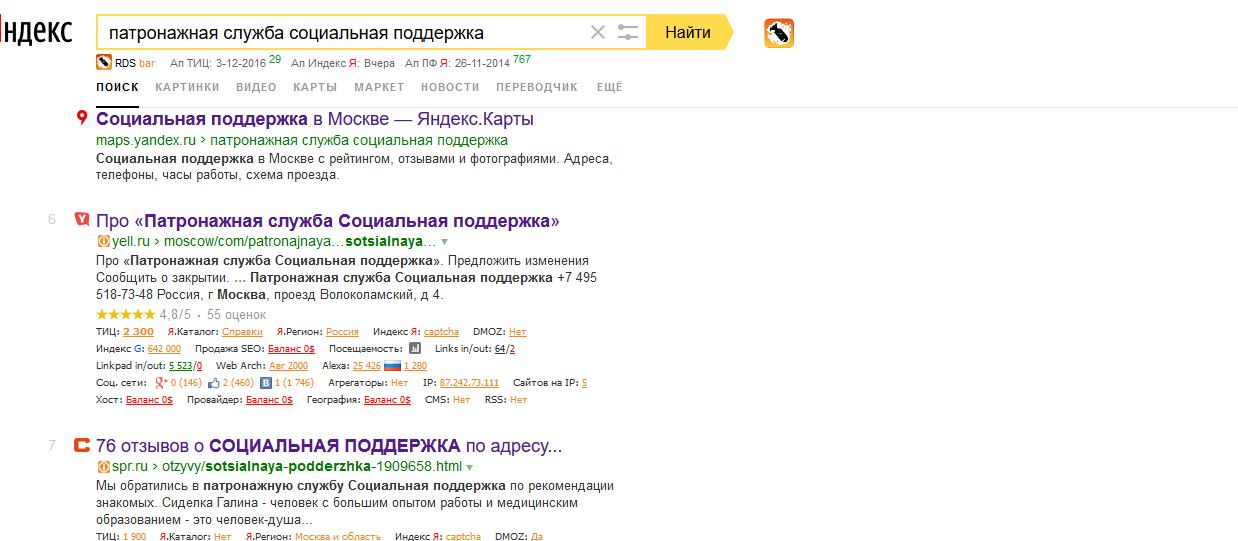The height and width of the screenshot is (541, 1238).
Task: Click the maps.yandex.ru green URL
Action: tap(146, 140)
